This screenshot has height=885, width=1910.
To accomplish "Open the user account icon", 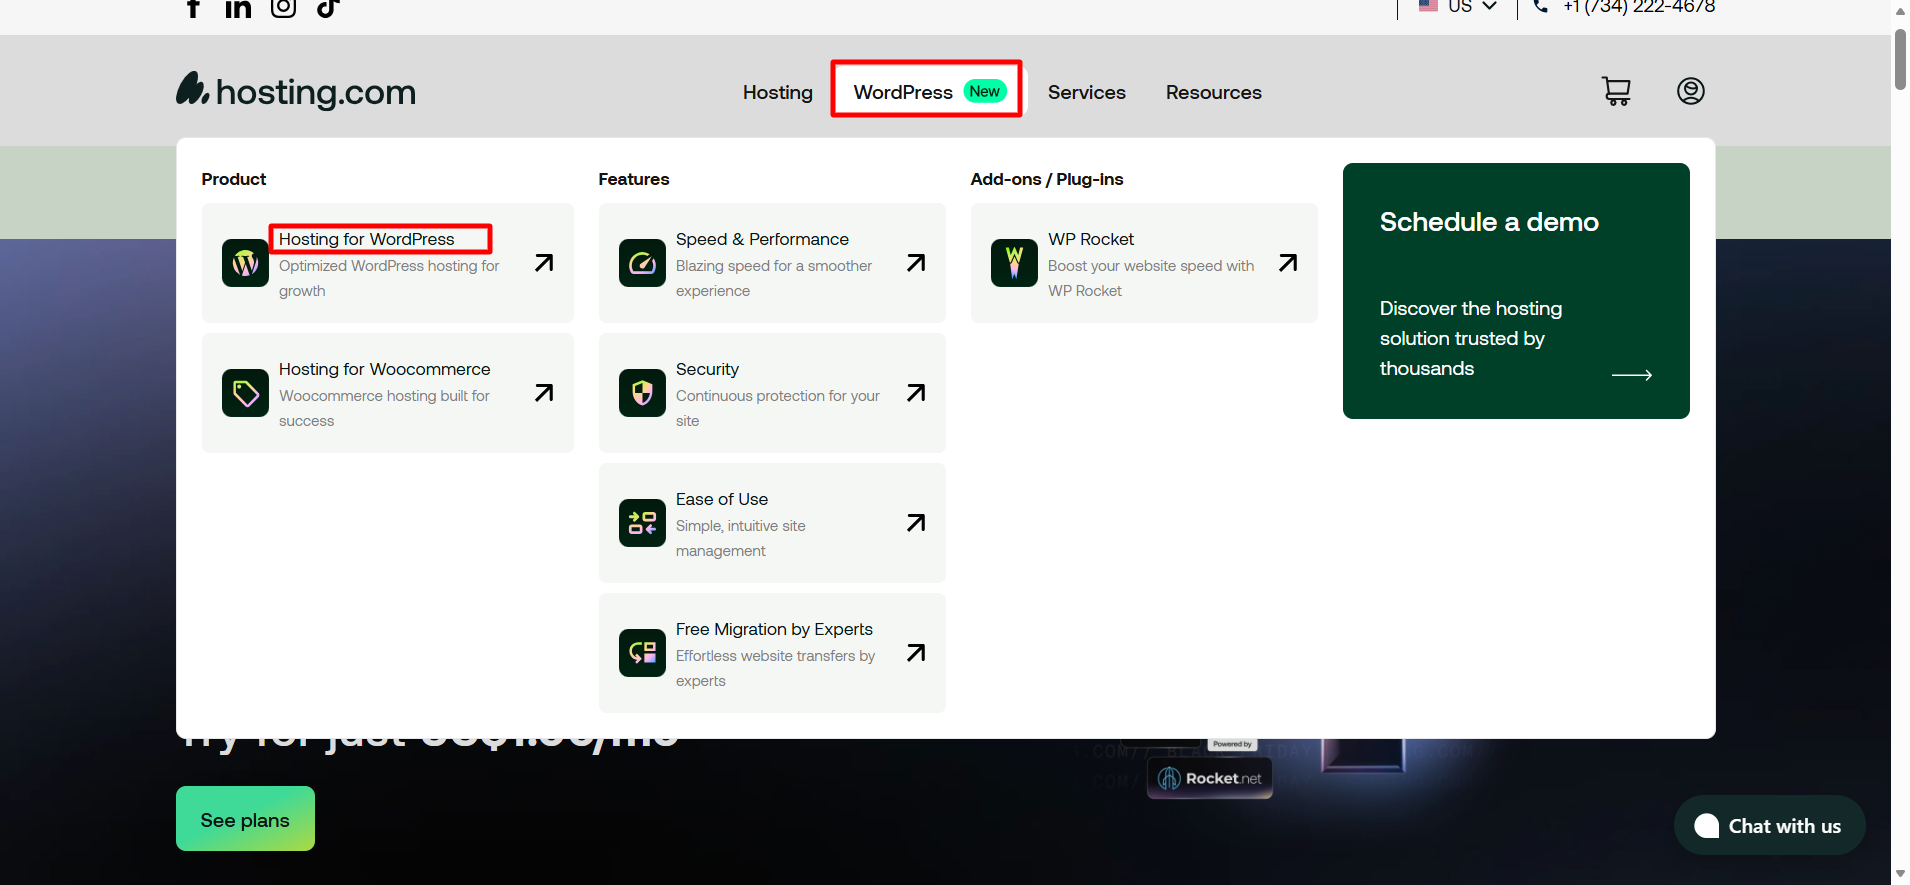I will click(1691, 91).
